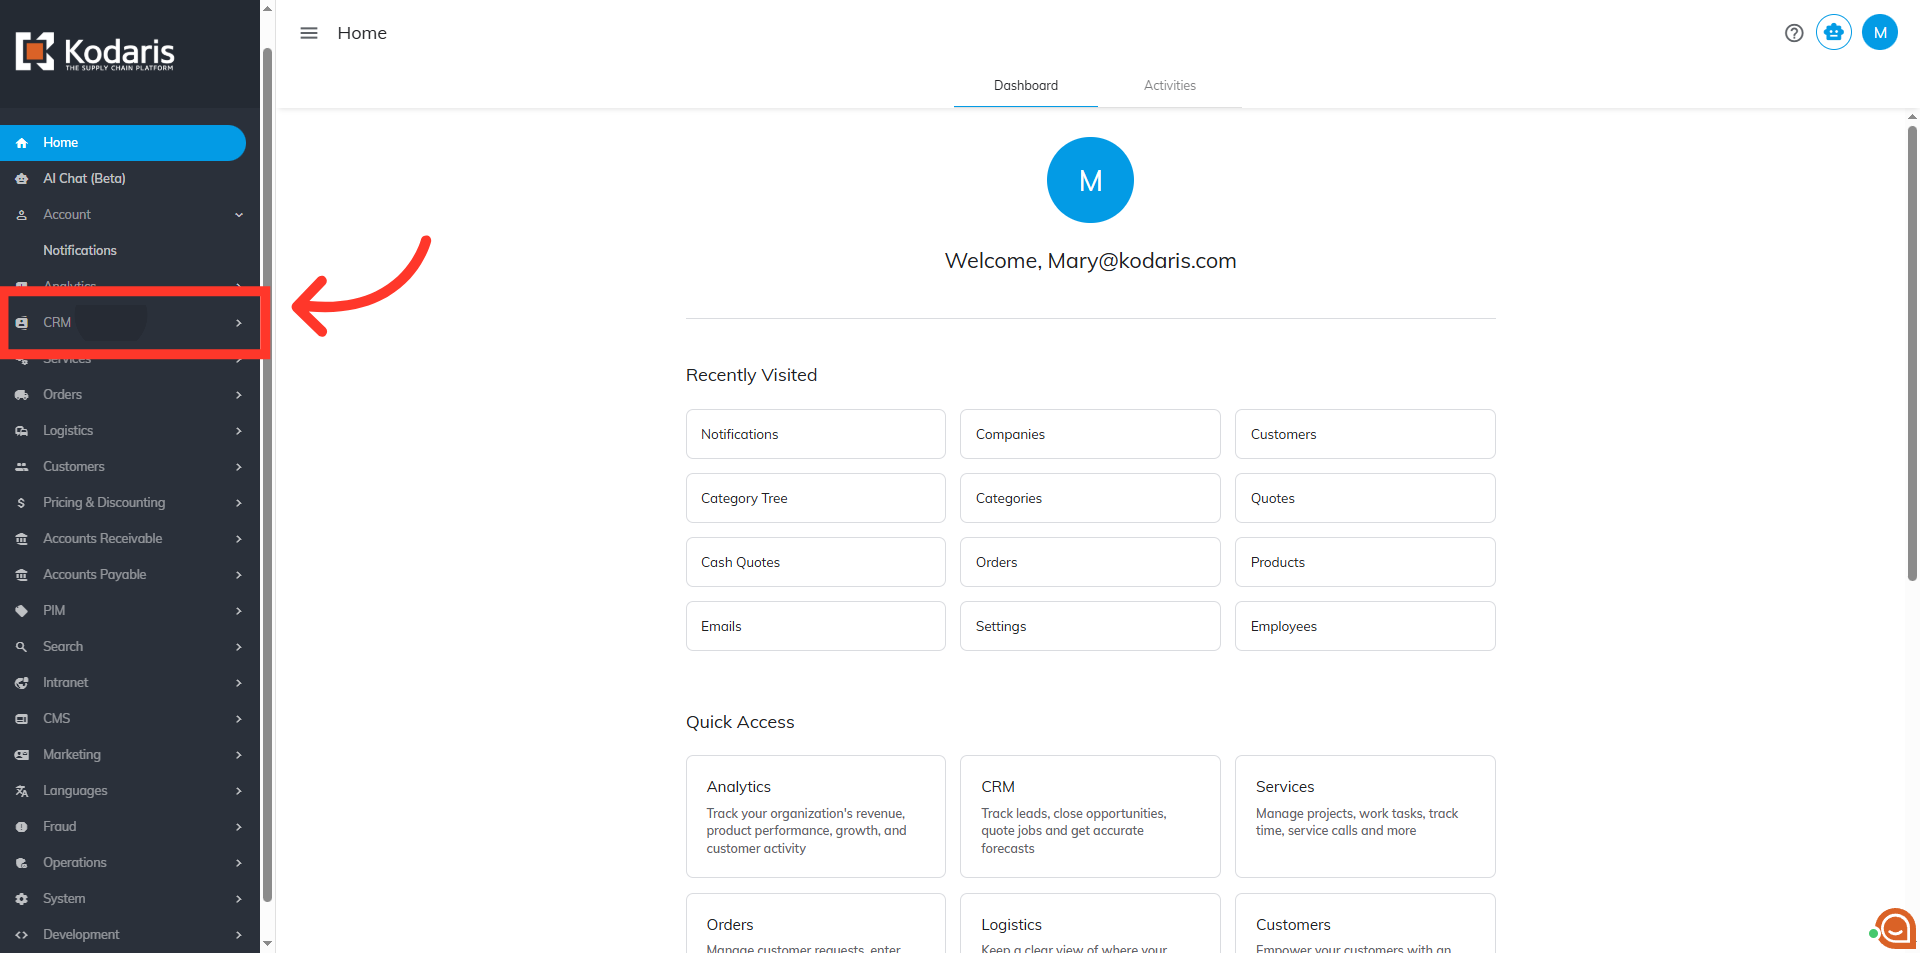Click the Account person icon in sidebar
Viewport: 1920px width, 953px height.
point(22,215)
